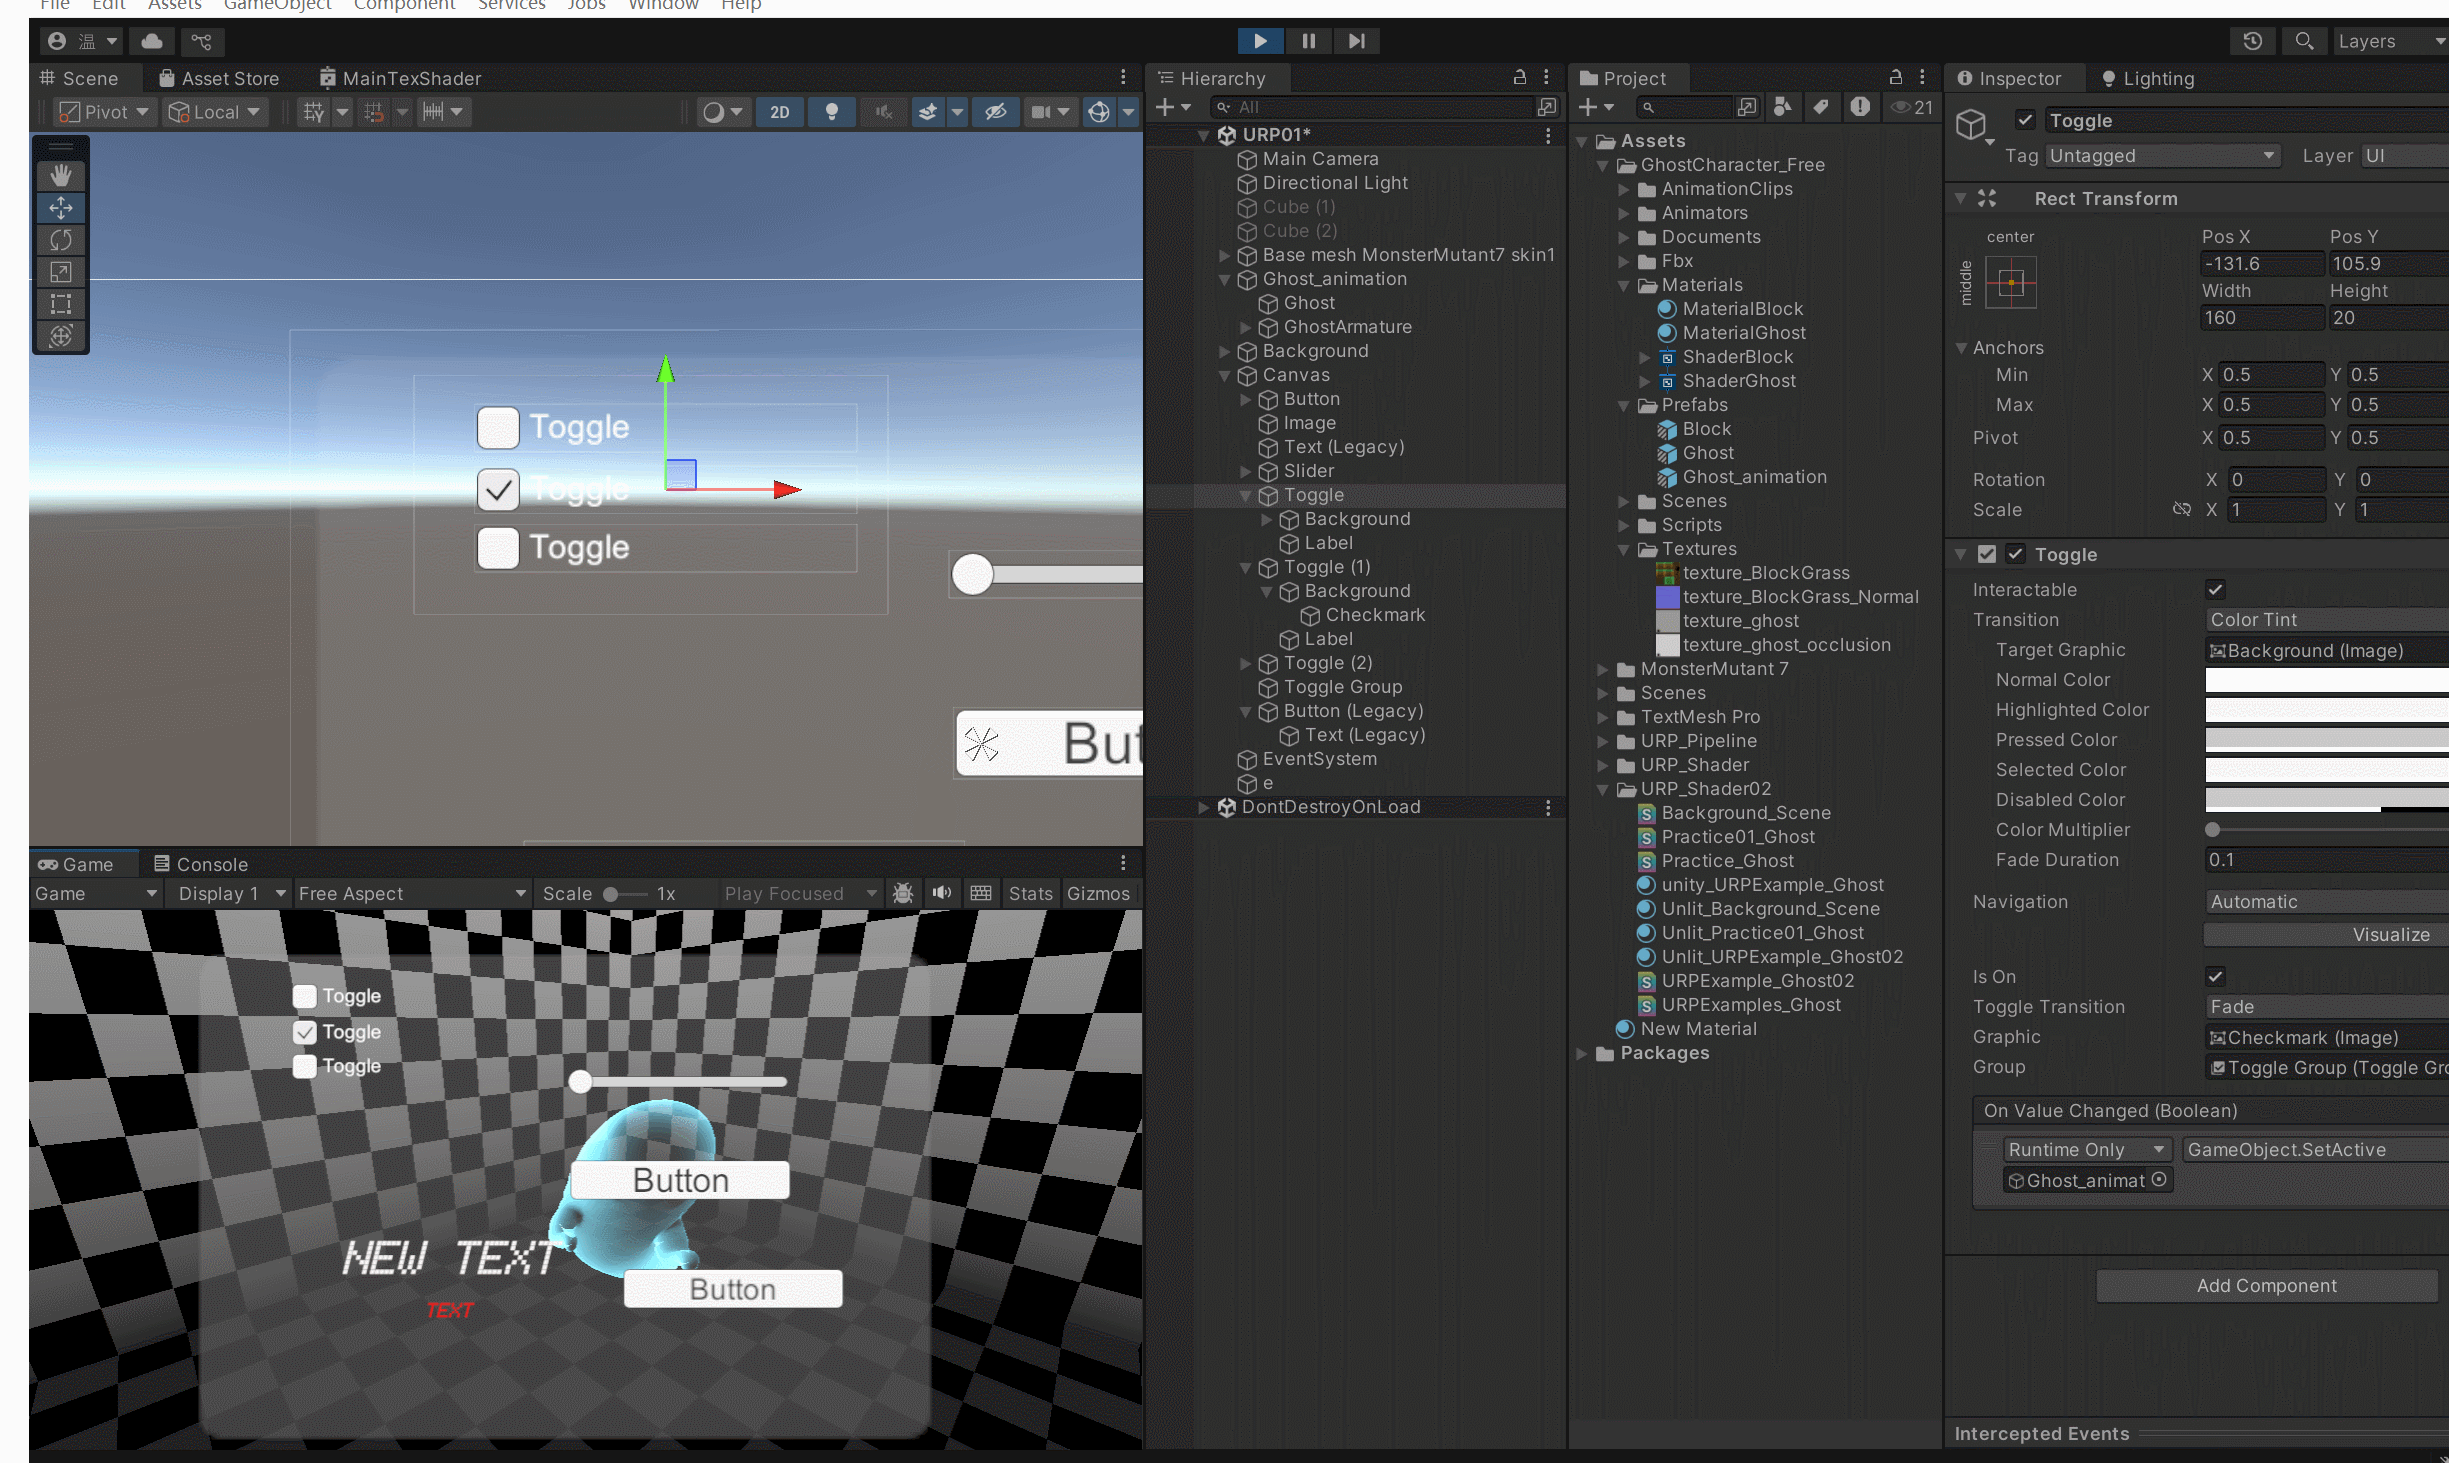This screenshot has height=1463, width=2449.
Task: Toggle scene lighting bulb icon
Action: click(x=831, y=112)
